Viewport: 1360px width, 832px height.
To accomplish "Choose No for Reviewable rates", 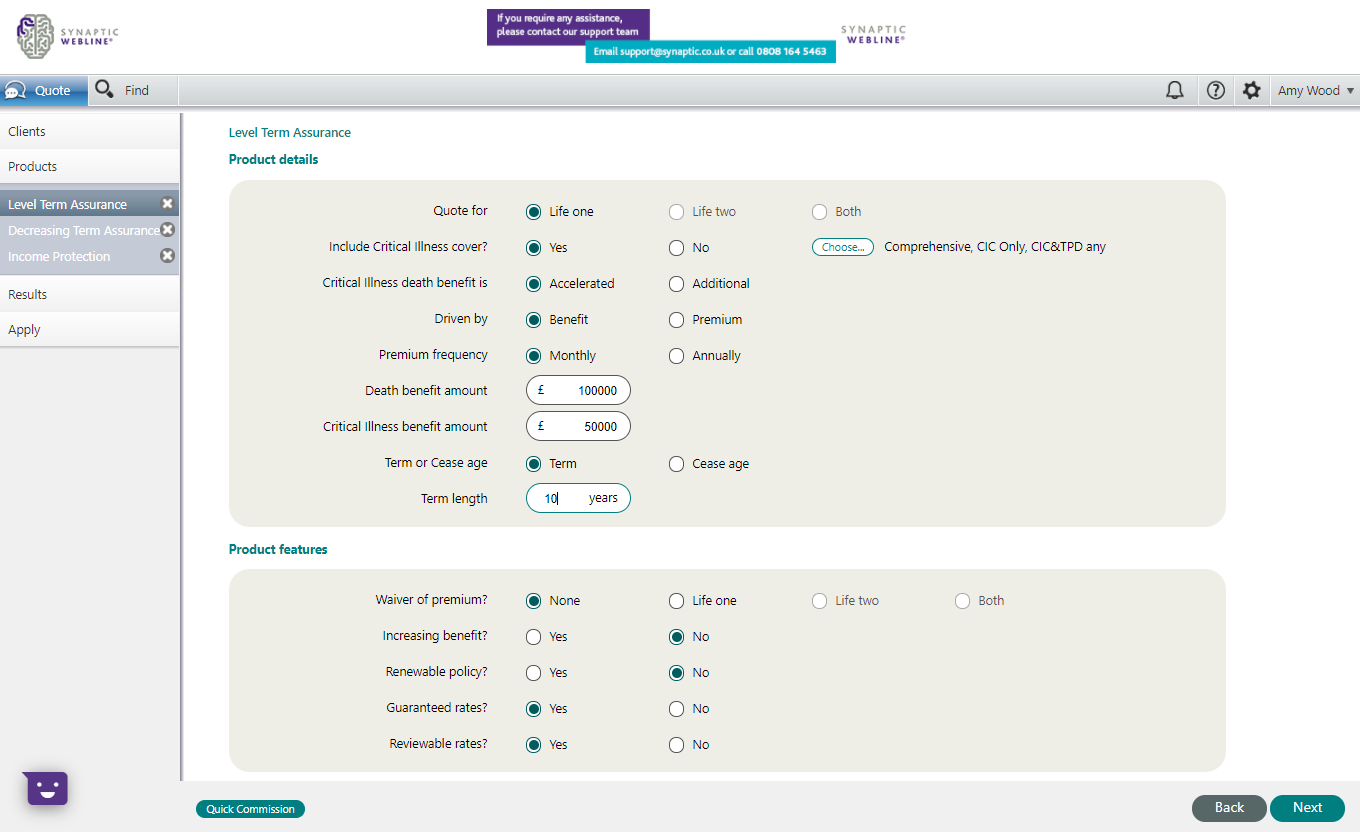I will click(677, 745).
